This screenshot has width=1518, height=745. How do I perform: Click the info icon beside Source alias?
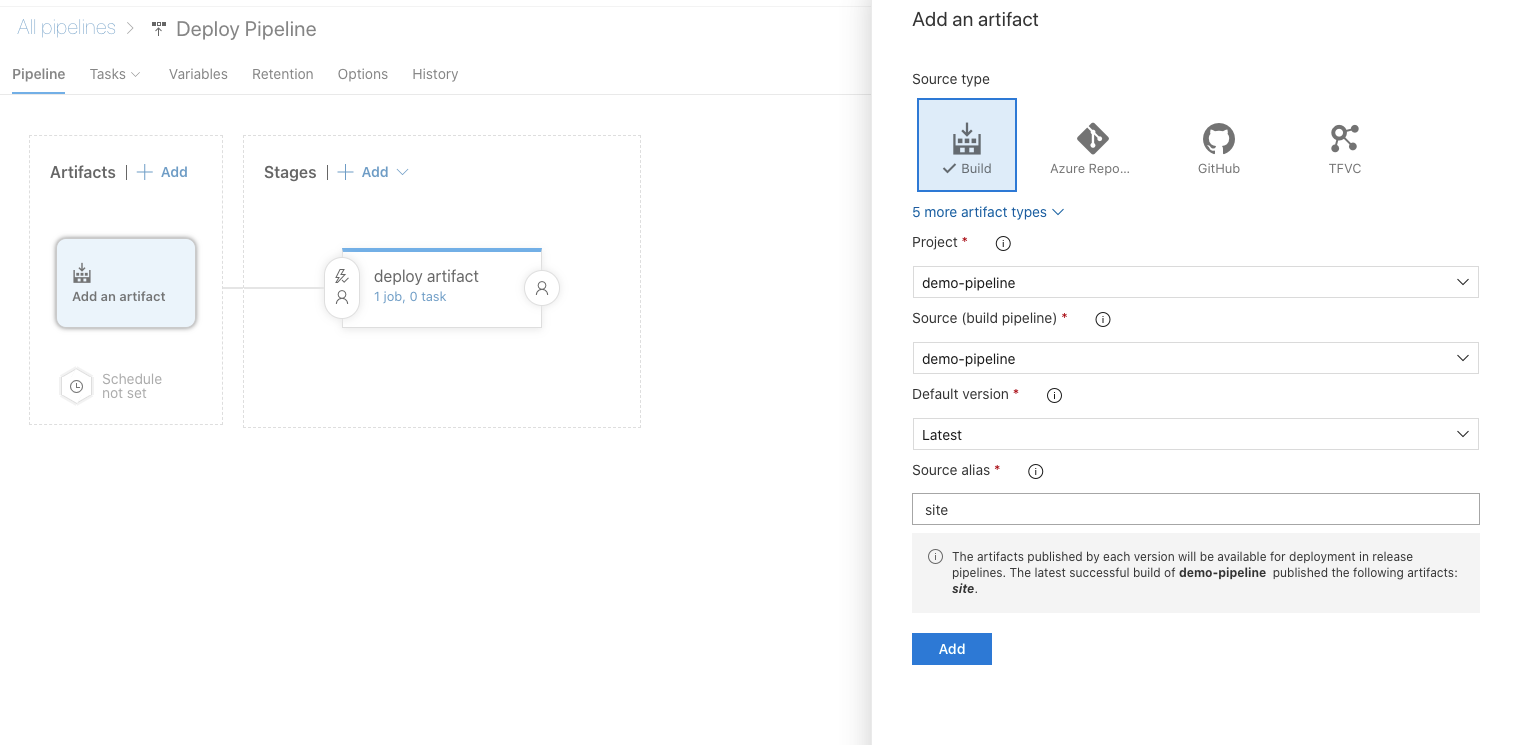(1035, 471)
